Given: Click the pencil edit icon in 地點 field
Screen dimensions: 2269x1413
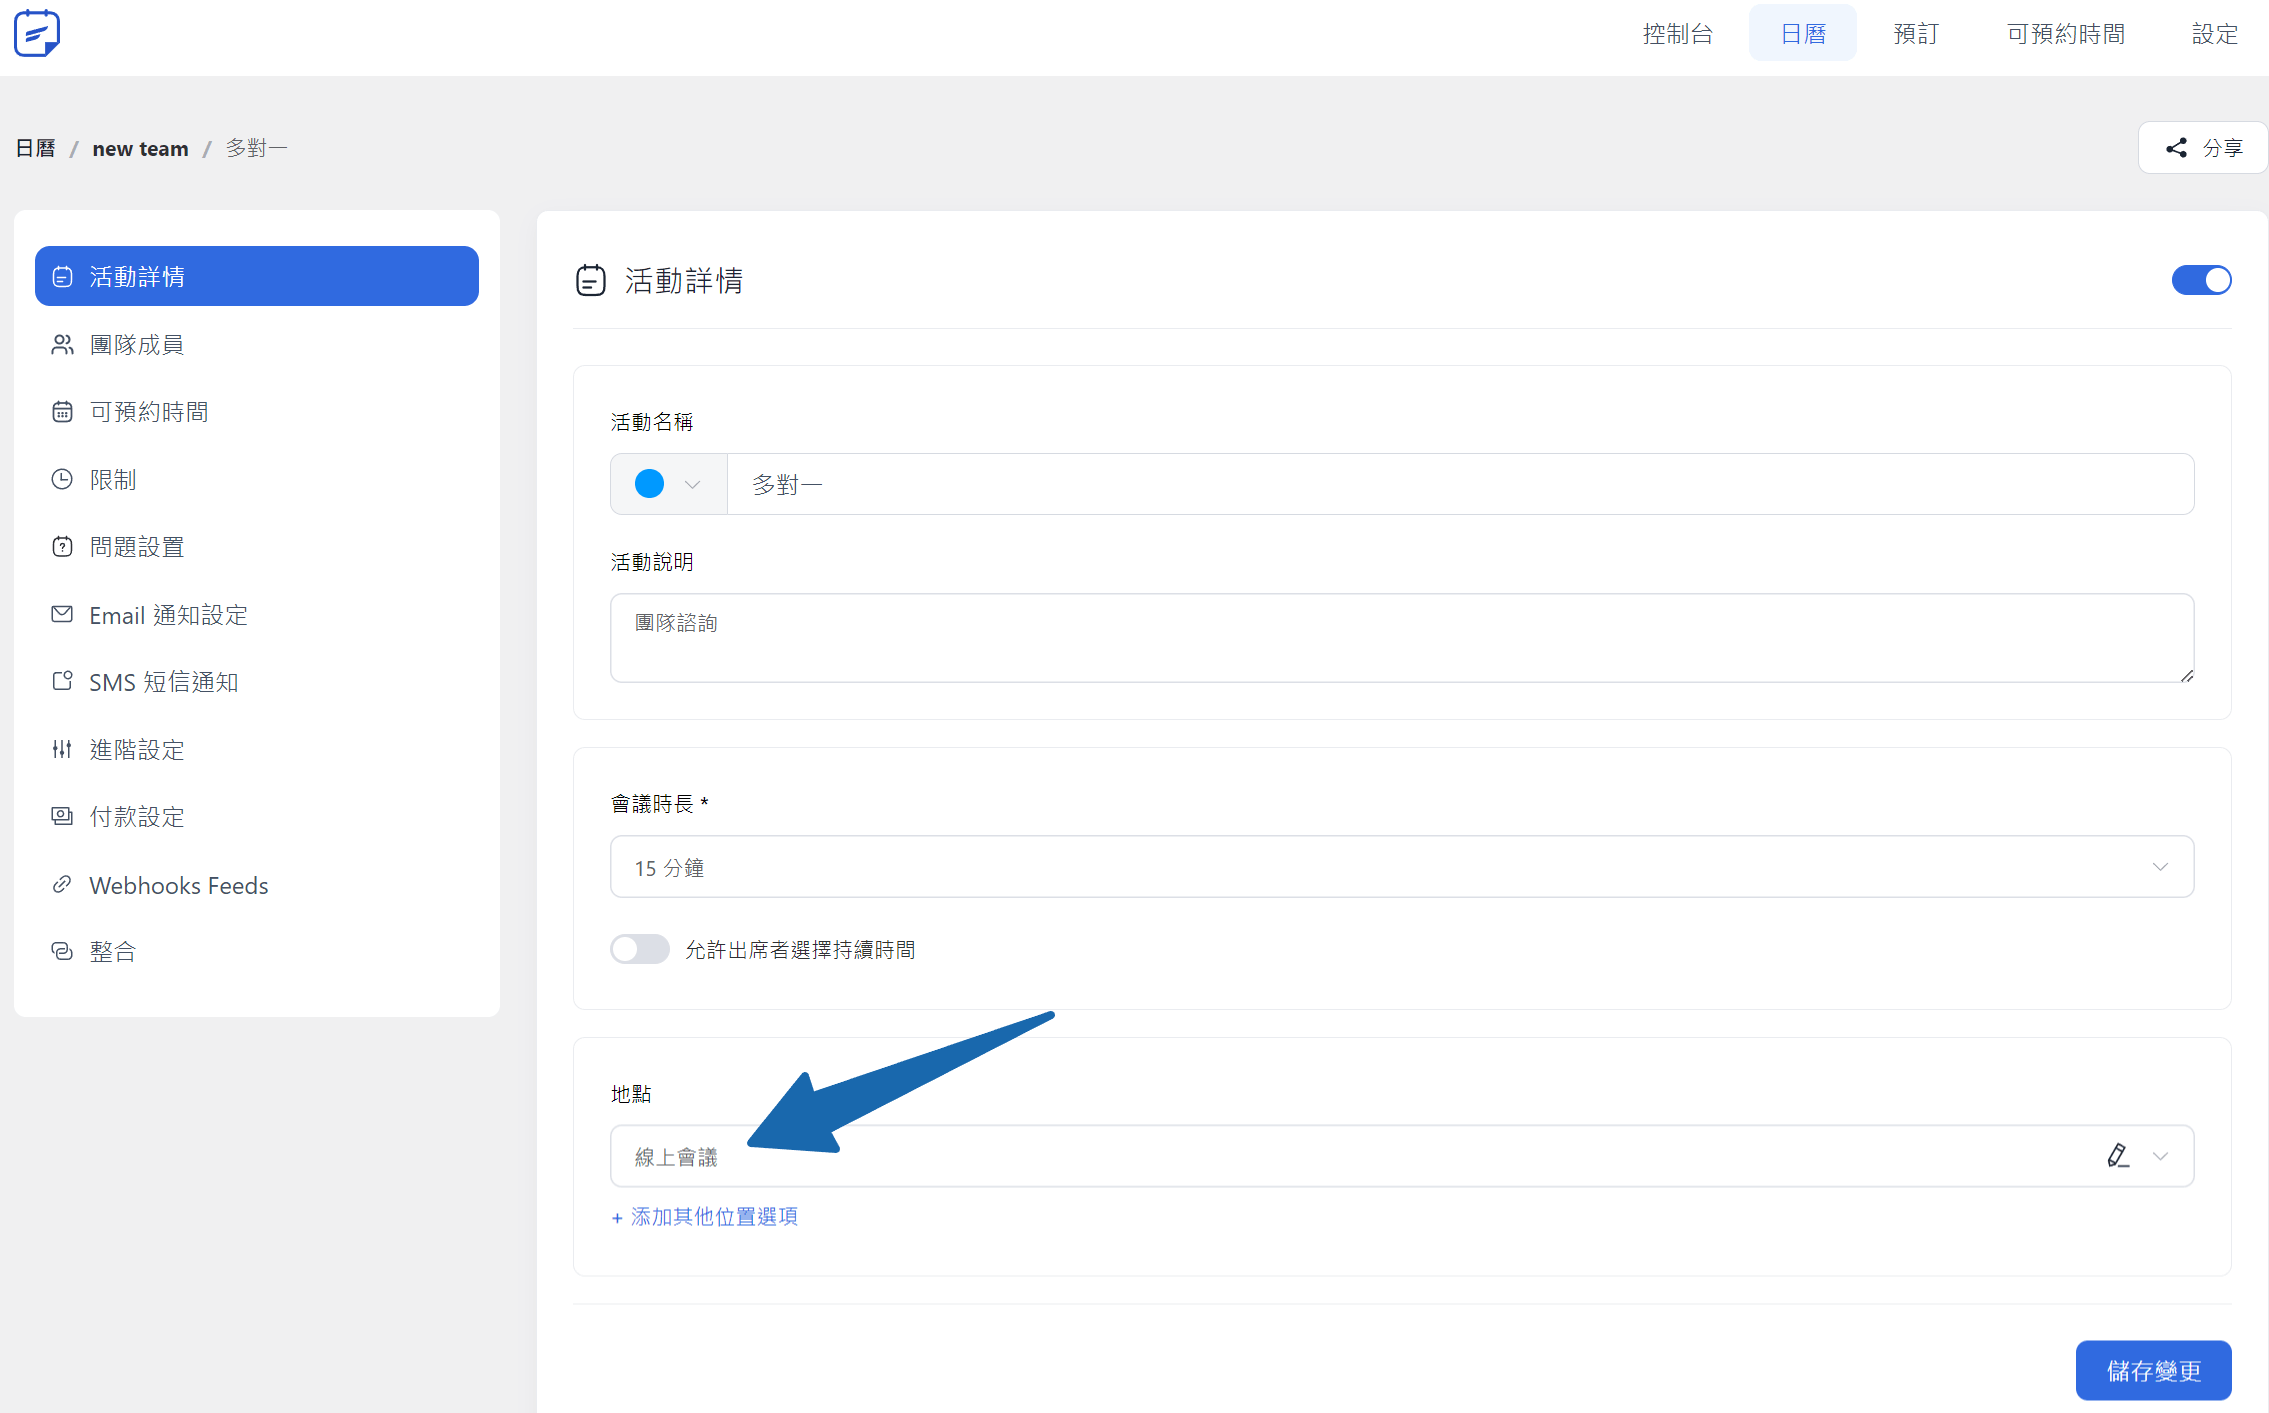Looking at the screenshot, I should (x=2117, y=1156).
